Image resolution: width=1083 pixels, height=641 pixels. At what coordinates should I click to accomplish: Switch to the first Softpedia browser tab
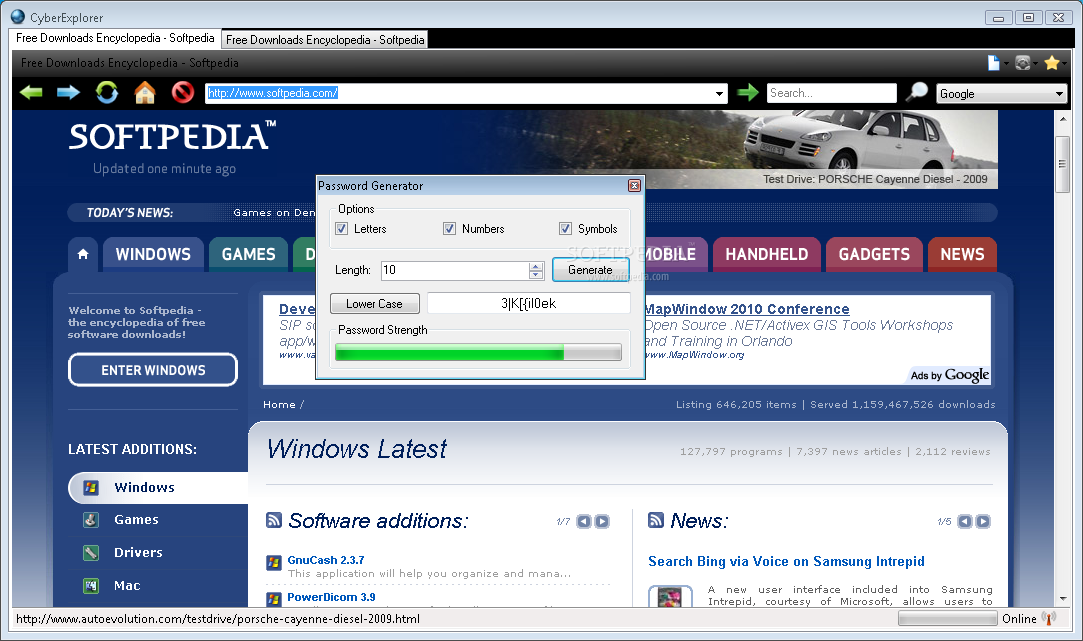115,38
